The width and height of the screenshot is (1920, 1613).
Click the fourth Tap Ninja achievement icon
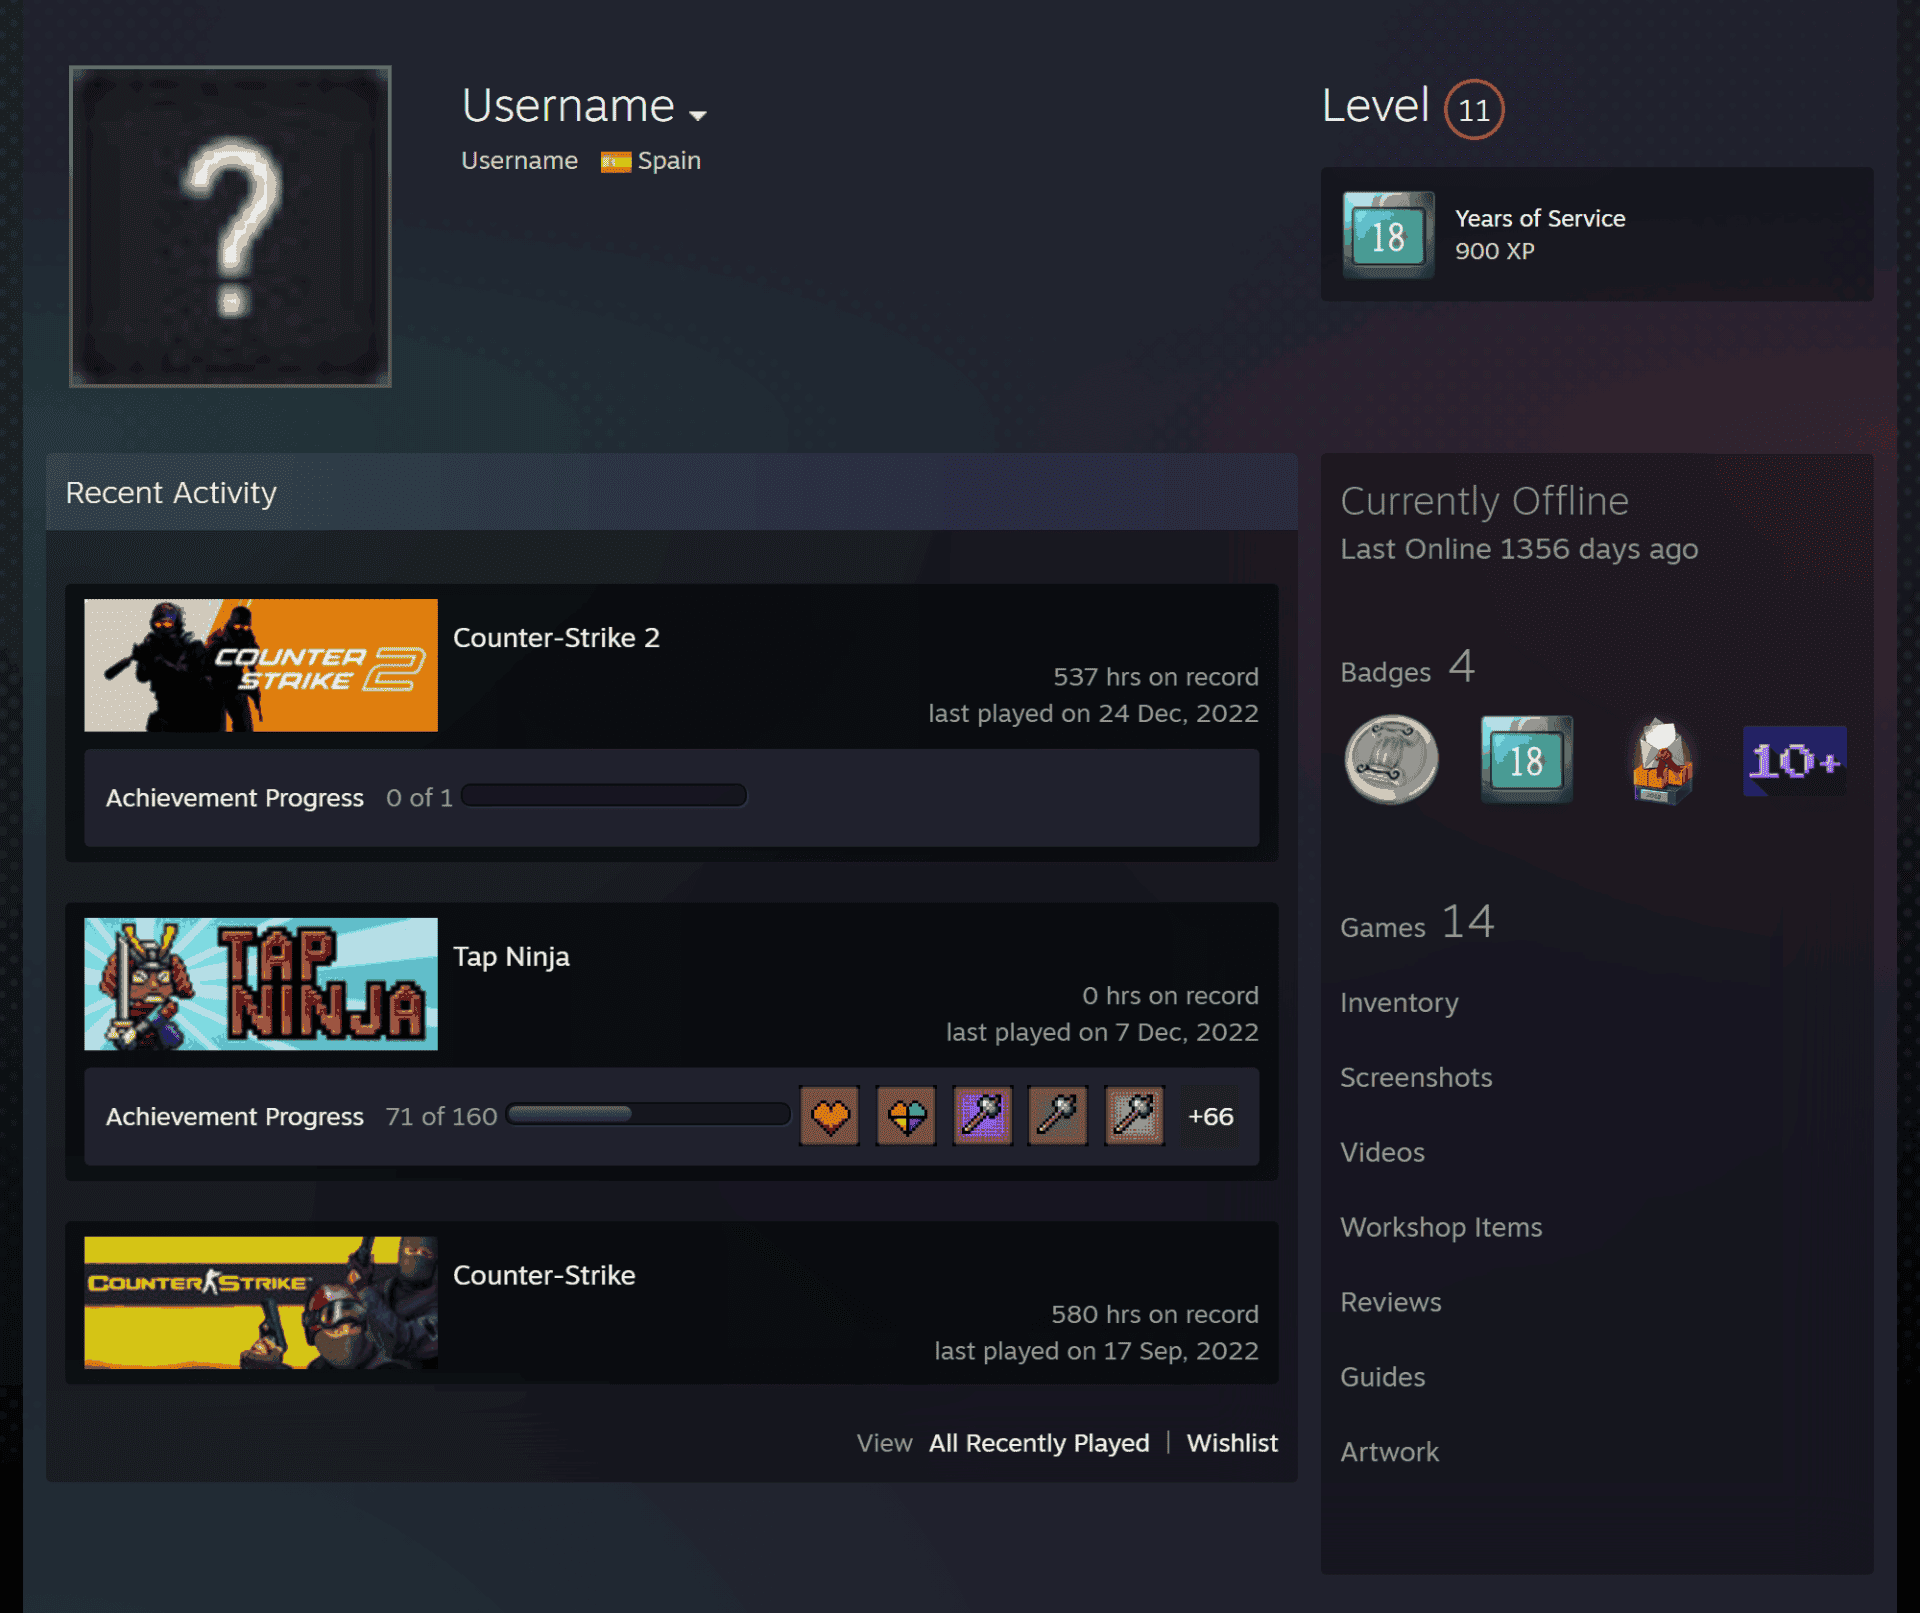[x=1058, y=1115]
